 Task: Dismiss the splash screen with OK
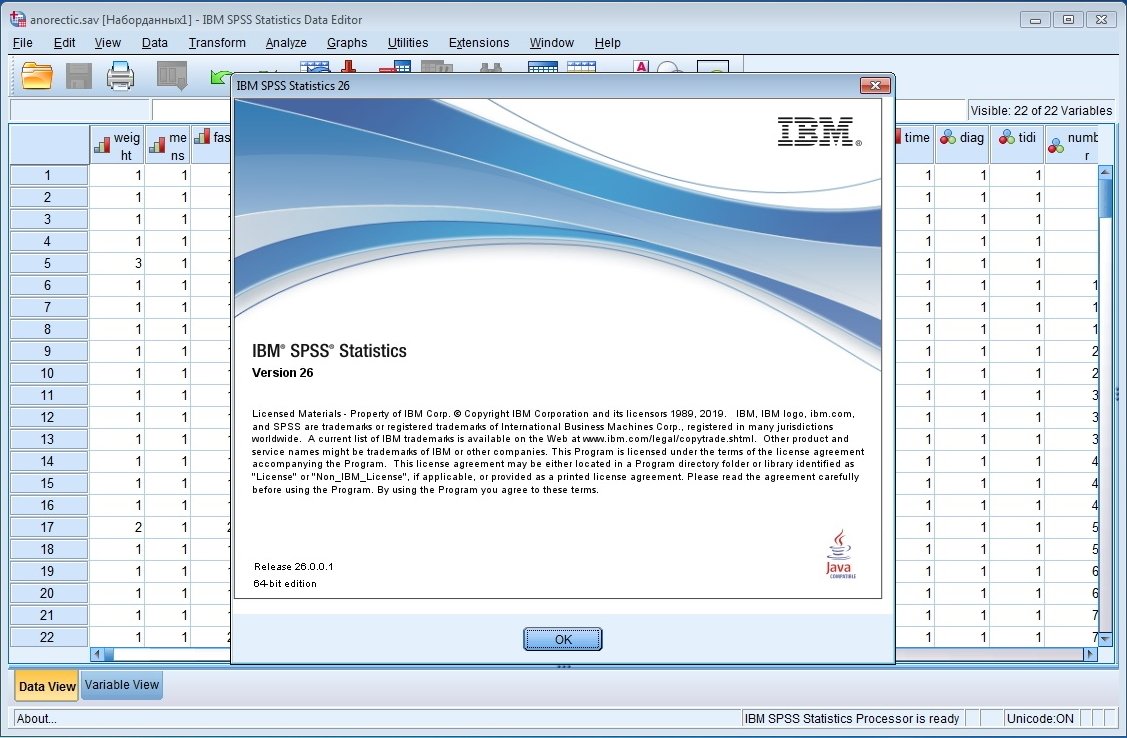coord(562,639)
